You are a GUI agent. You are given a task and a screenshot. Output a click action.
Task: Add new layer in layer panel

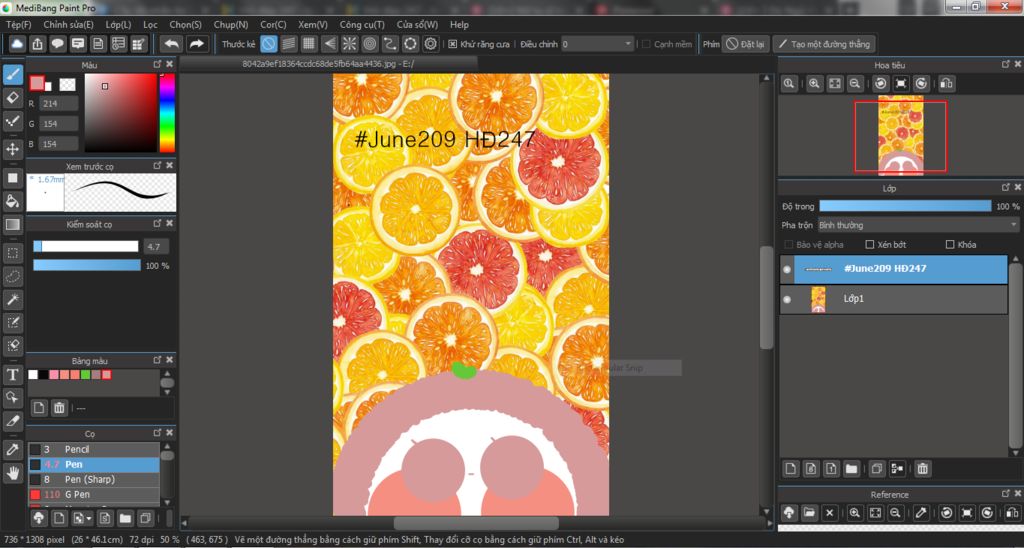pos(791,468)
